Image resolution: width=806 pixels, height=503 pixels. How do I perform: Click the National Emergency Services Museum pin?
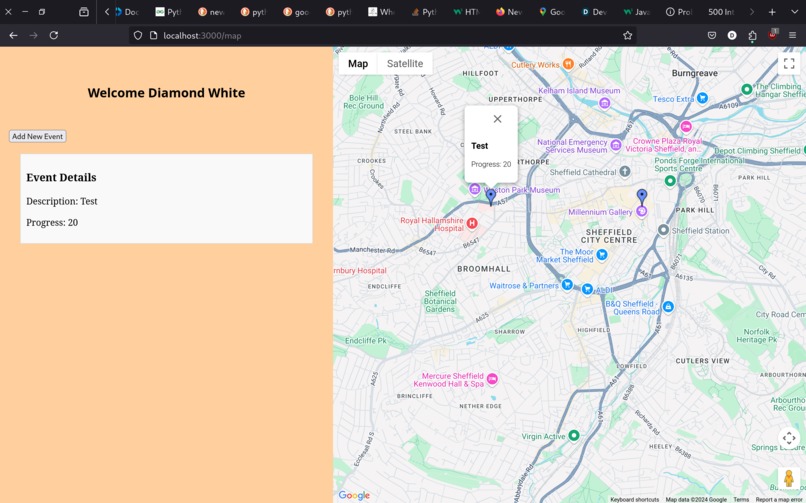tap(615, 145)
